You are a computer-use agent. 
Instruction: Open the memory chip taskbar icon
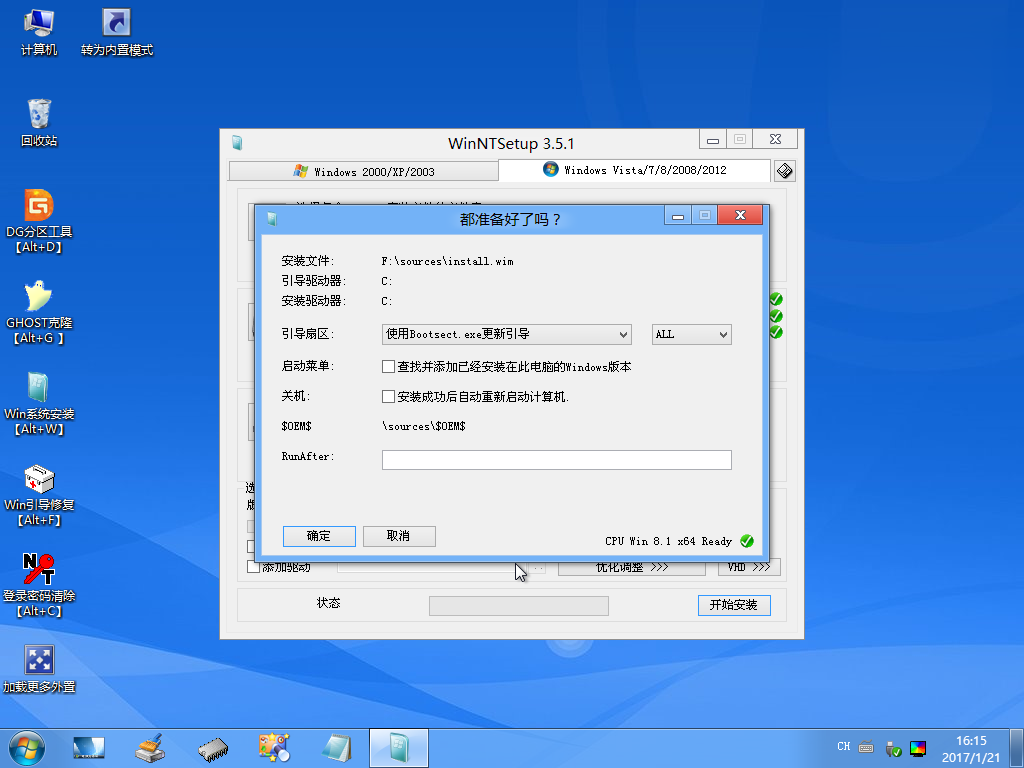point(213,748)
